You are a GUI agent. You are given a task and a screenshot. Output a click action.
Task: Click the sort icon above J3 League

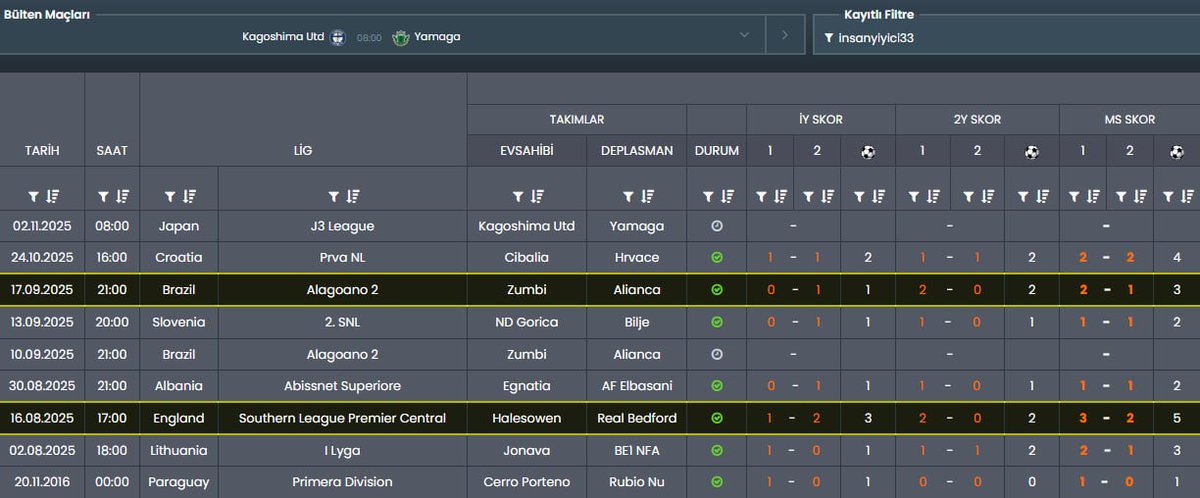point(352,196)
